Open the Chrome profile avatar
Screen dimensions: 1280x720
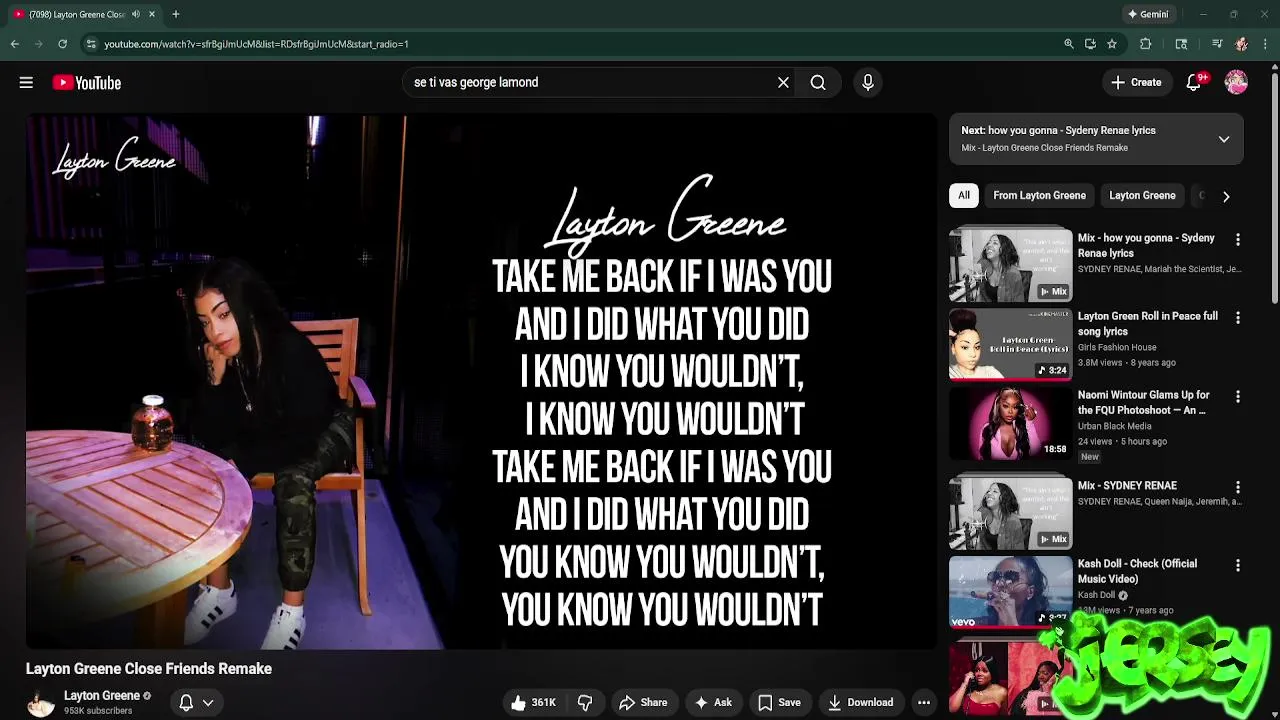click(1241, 44)
